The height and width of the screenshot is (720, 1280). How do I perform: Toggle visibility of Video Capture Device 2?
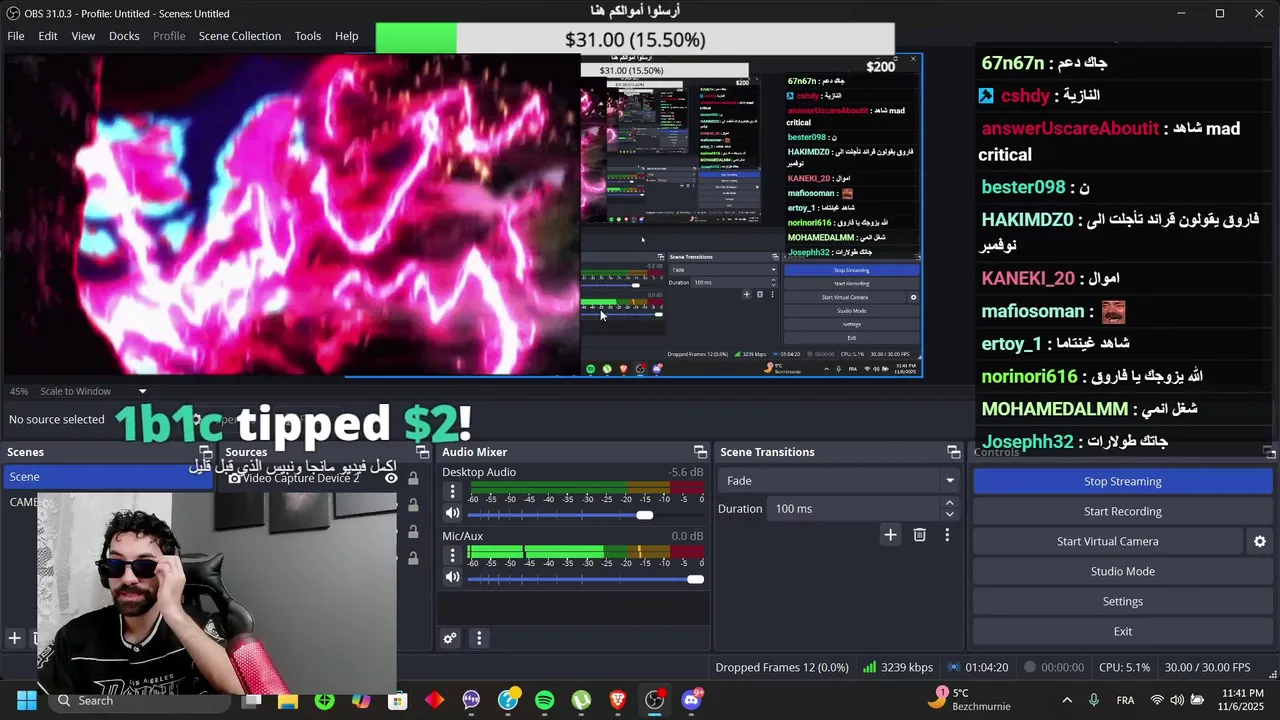[x=391, y=478]
